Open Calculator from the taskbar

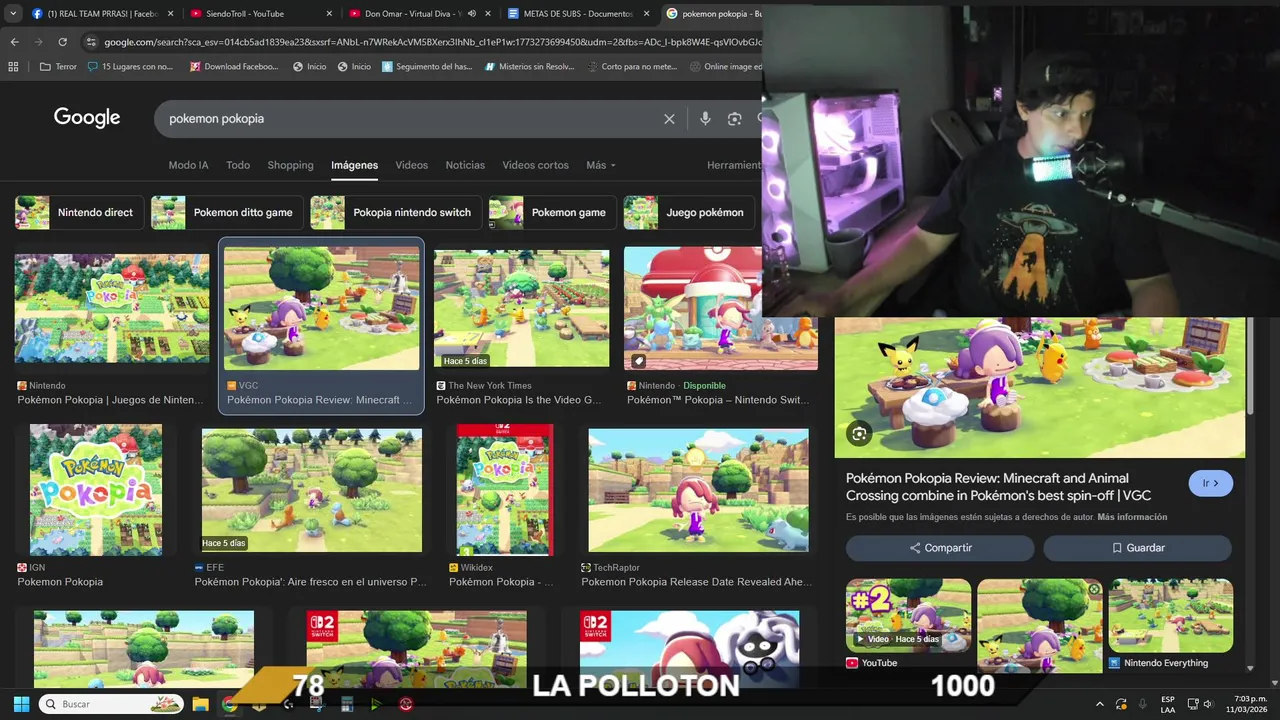(x=347, y=704)
